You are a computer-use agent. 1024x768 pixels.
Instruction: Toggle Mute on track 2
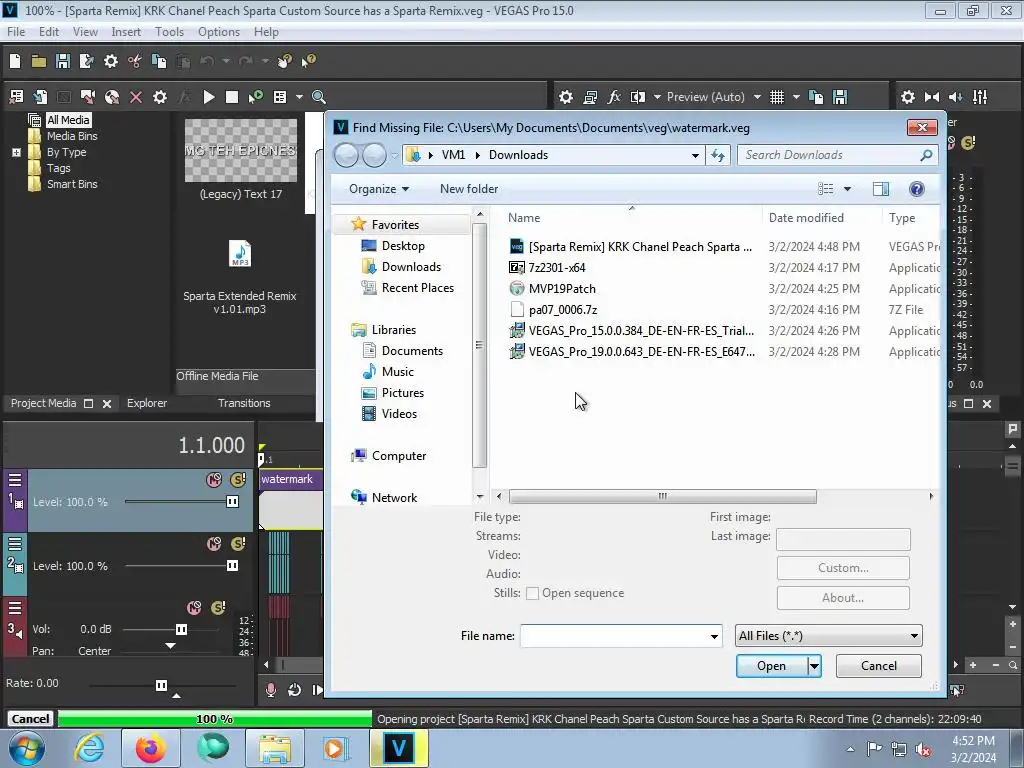[214, 543]
